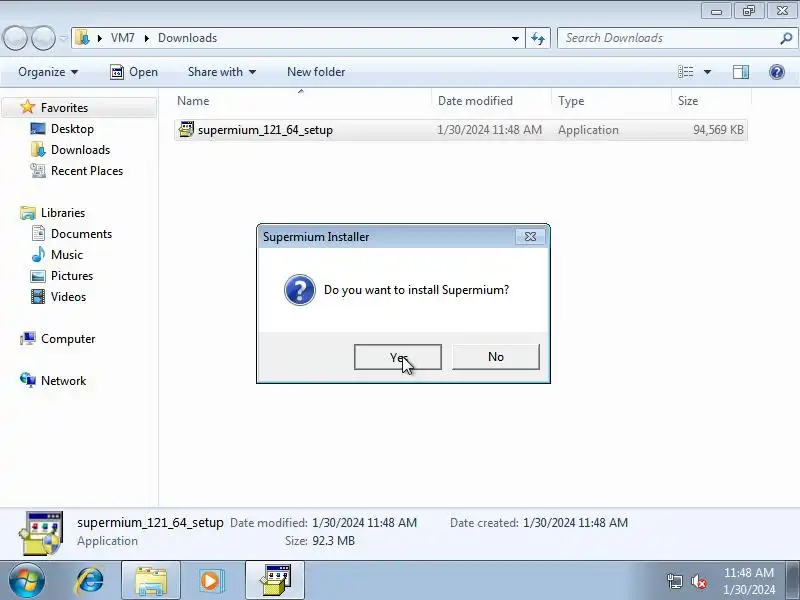Click the Application type cell
The height and width of the screenshot is (600, 800).
coord(588,130)
